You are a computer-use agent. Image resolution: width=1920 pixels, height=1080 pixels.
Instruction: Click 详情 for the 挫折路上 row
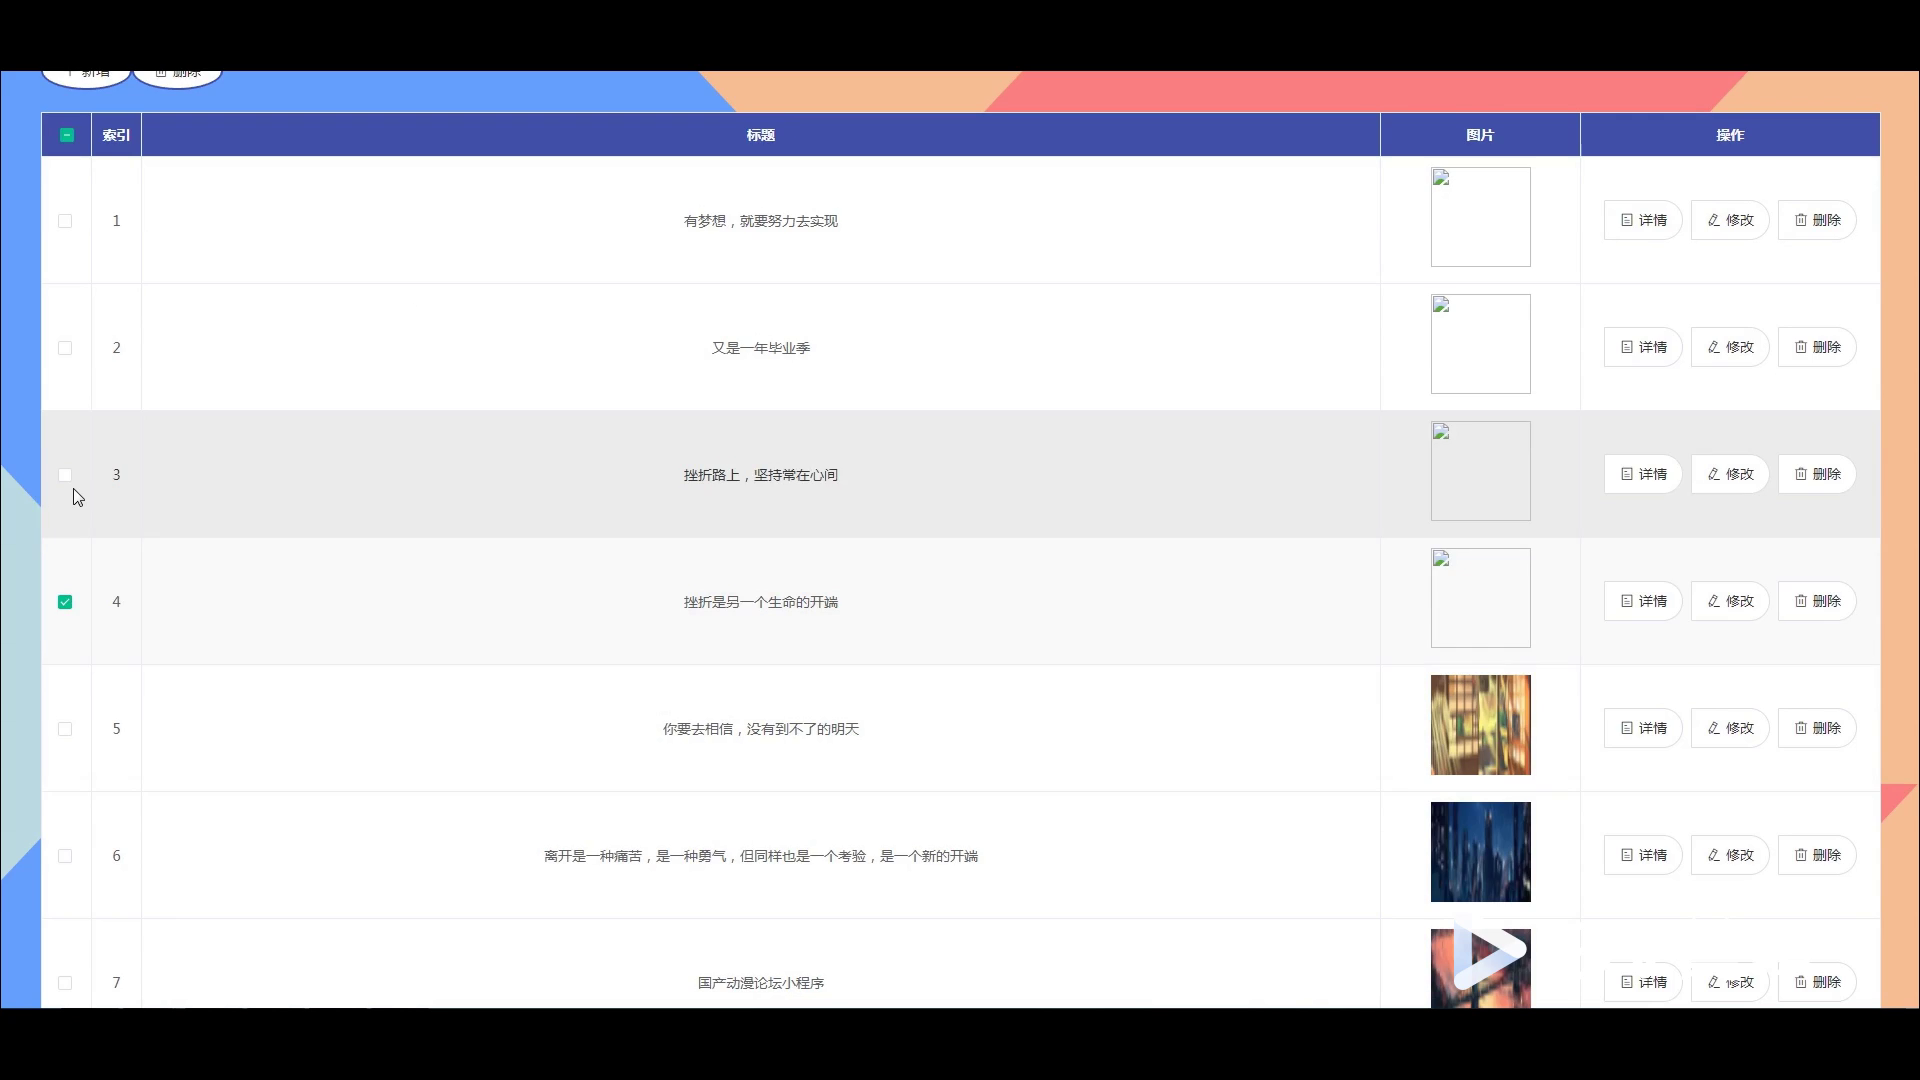click(x=1642, y=474)
